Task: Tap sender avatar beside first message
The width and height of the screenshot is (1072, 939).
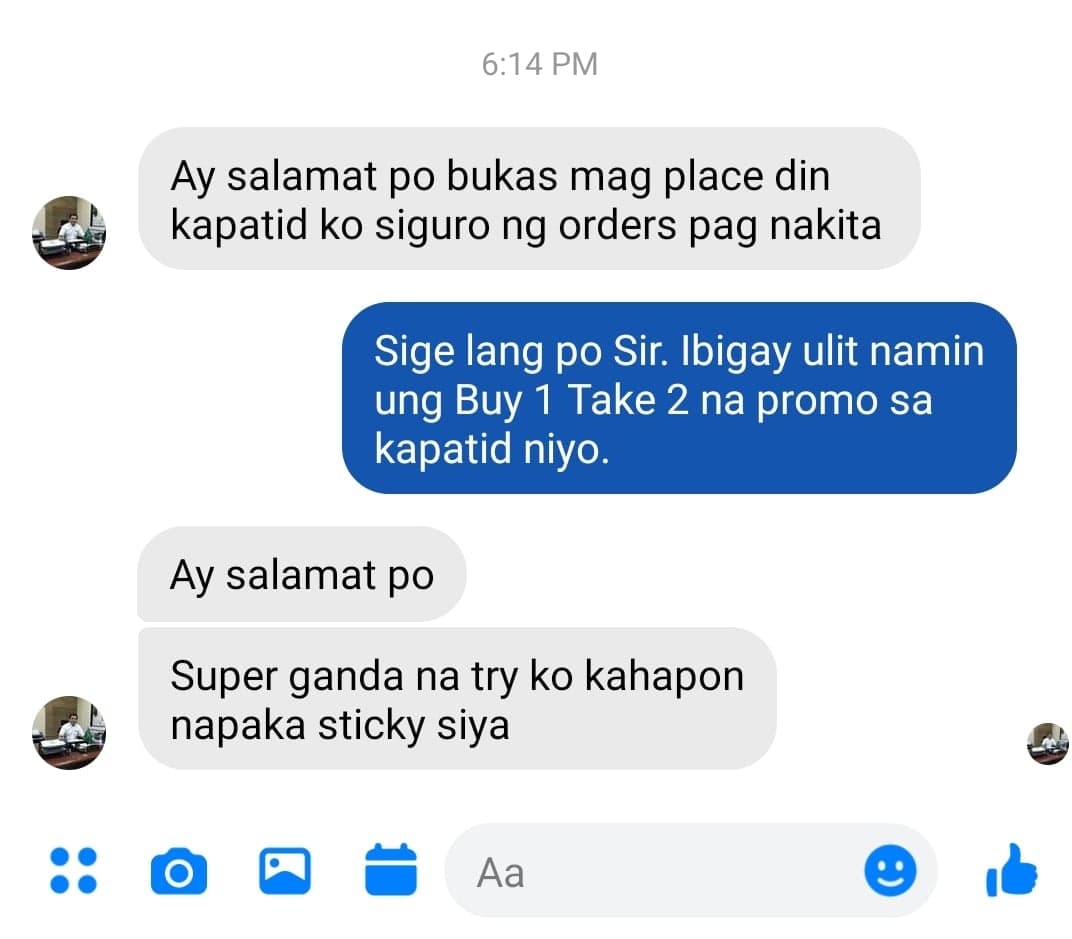Action: point(69,233)
